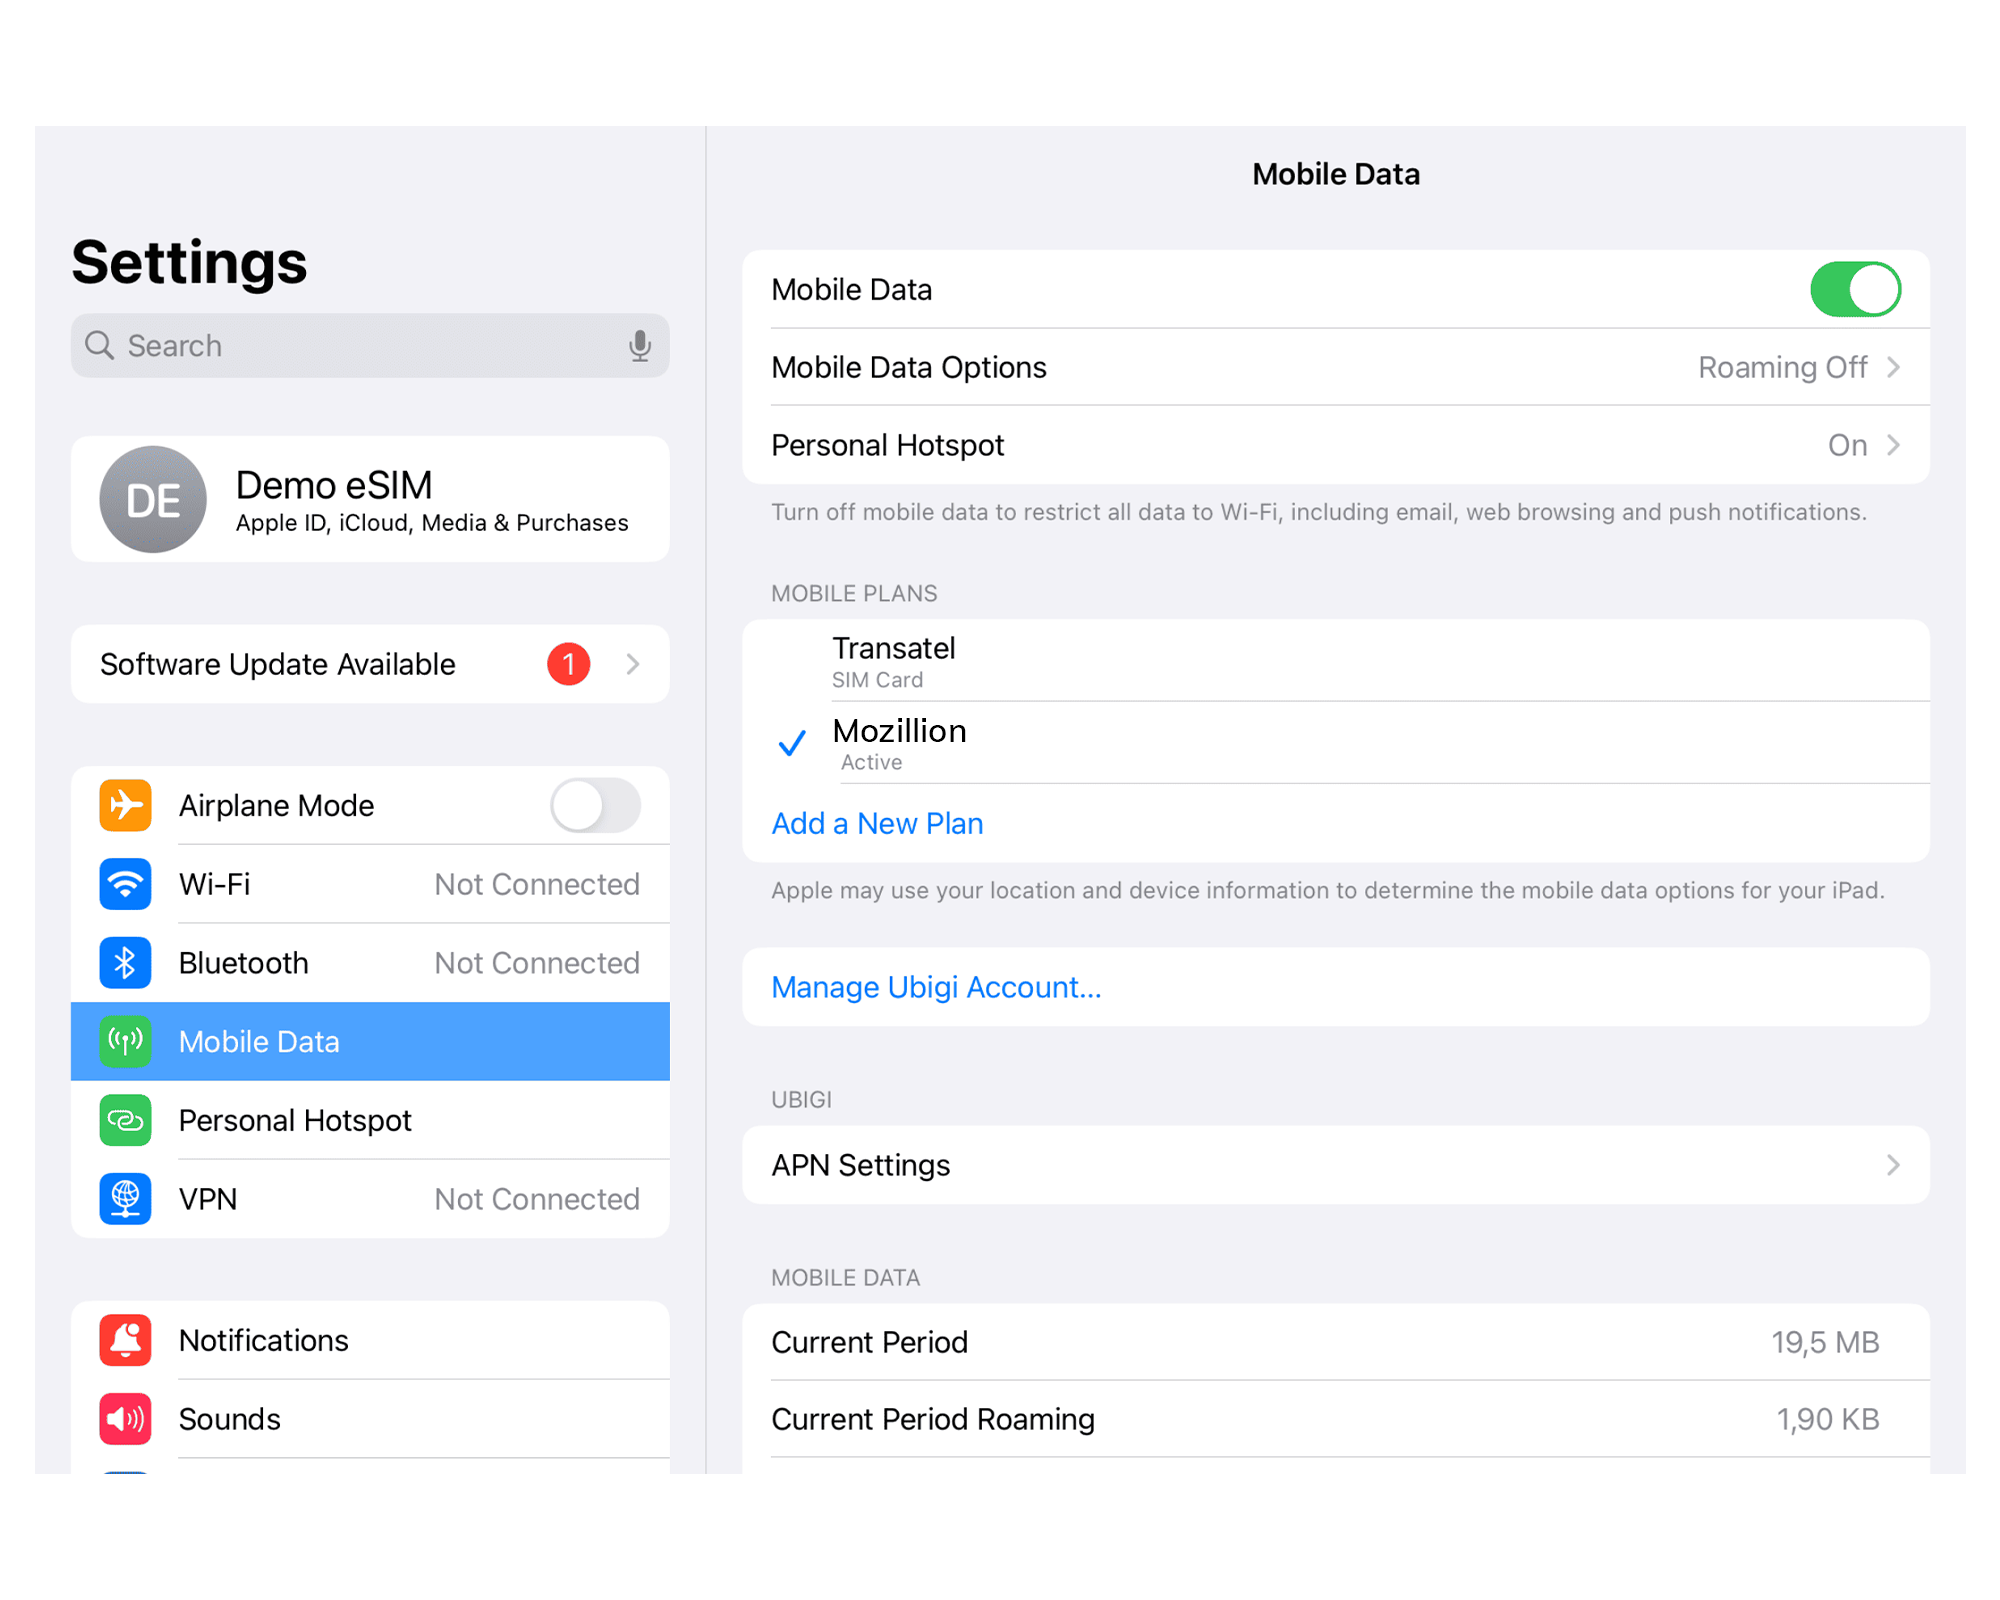Expand Personal Hotspot On chevron
This screenshot has height=1600, width=2000.
tap(1893, 445)
